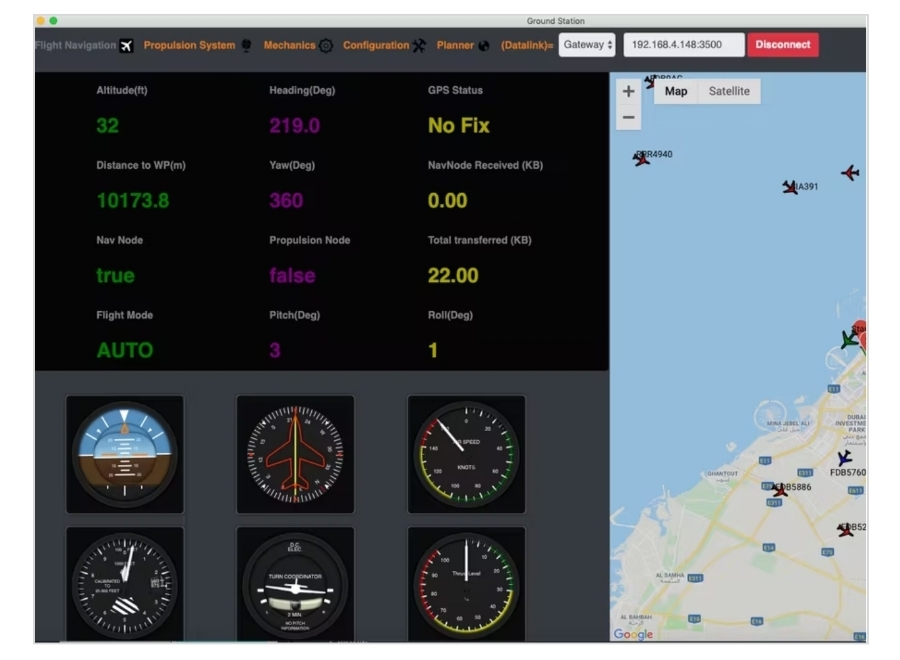The width and height of the screenshot is (900, 660).
Task: Click the wrench tools icon beside Configuration
Action: tap(420, 45)
